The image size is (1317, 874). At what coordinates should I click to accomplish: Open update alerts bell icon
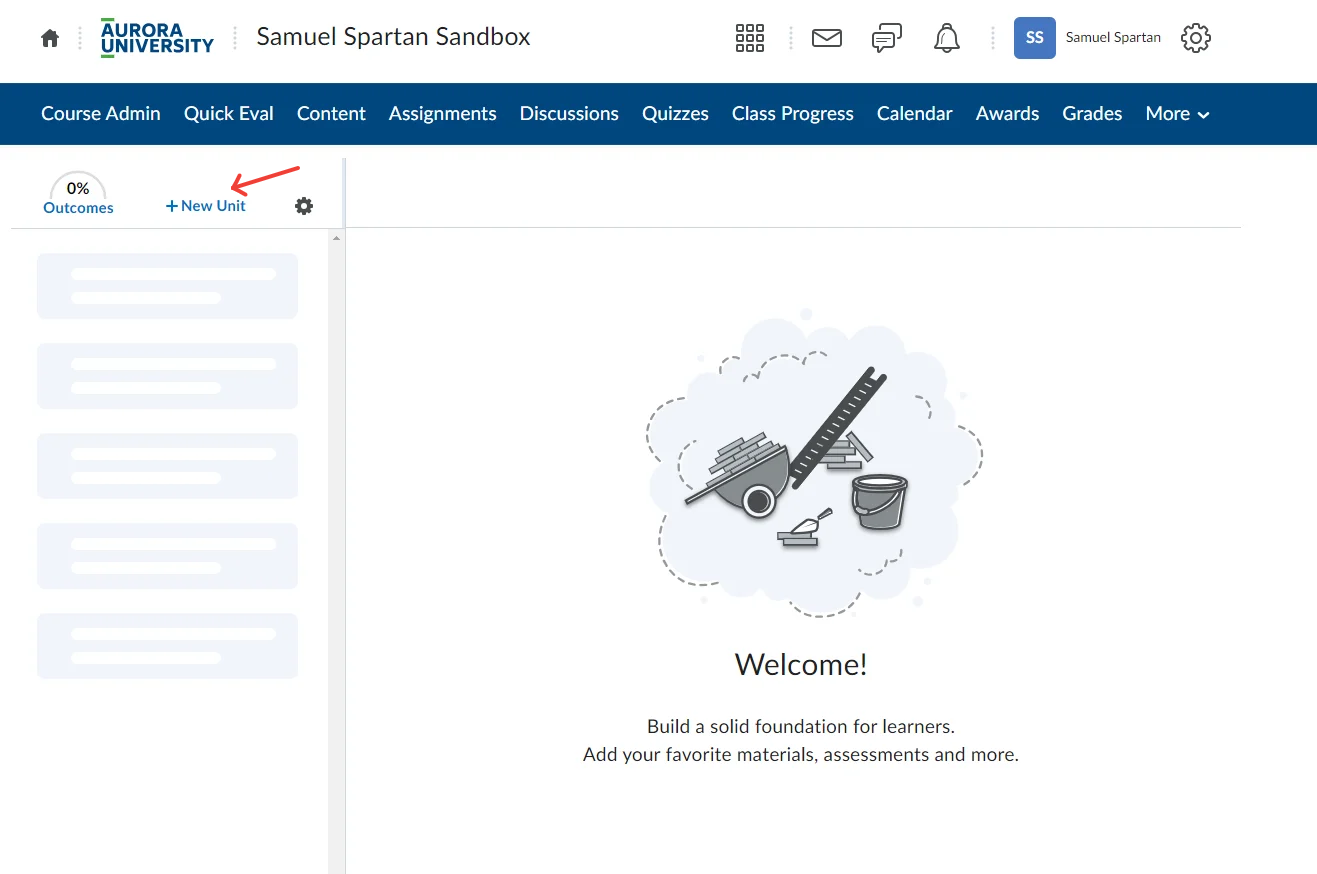[x=946, y=38]
